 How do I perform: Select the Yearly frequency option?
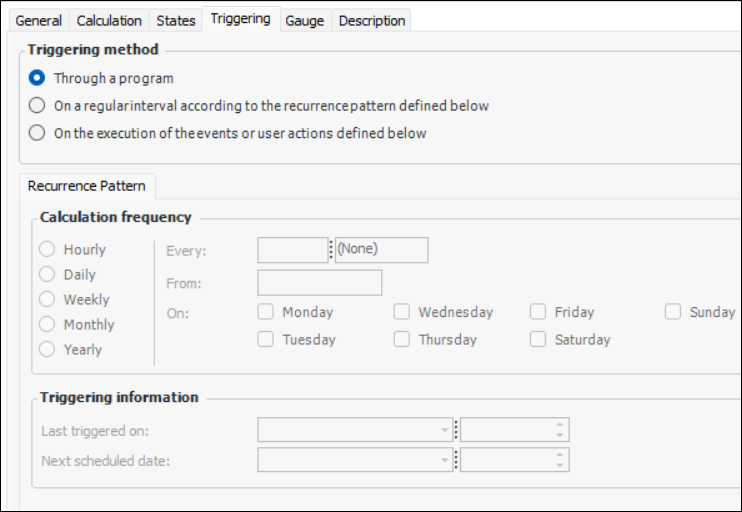[x=47, y=350]
